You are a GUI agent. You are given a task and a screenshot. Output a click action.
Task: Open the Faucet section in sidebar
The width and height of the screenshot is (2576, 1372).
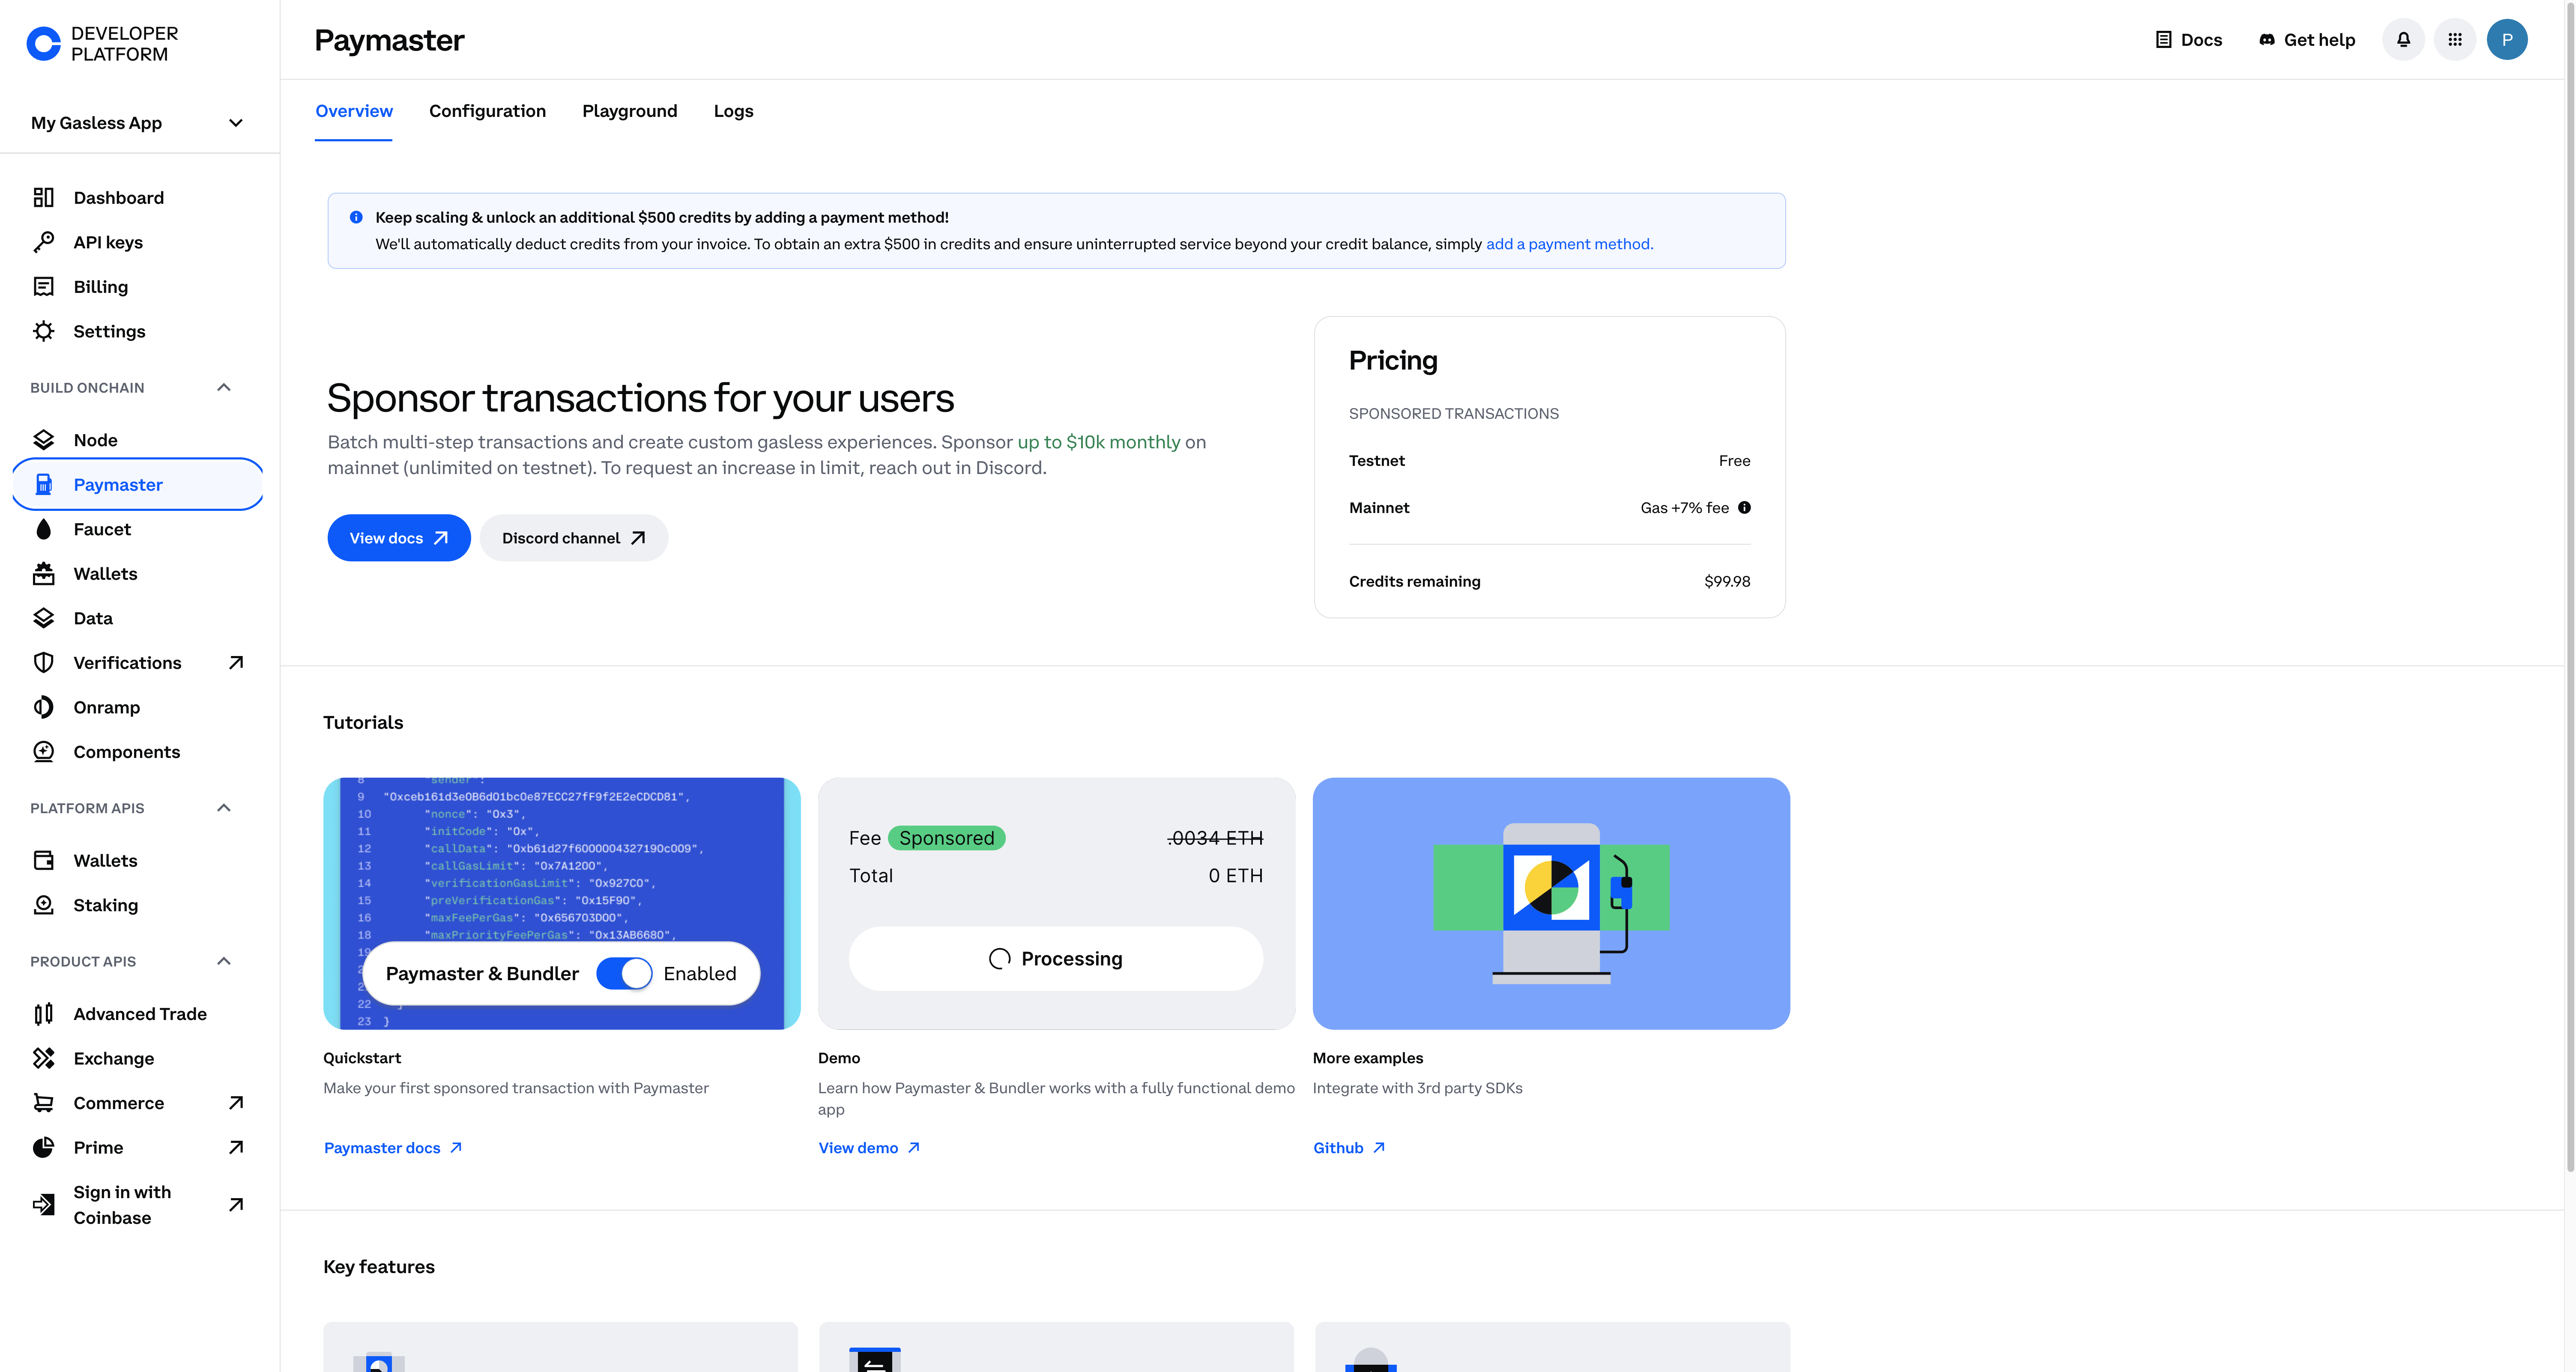pyautogui.click(x=44, y=528)
